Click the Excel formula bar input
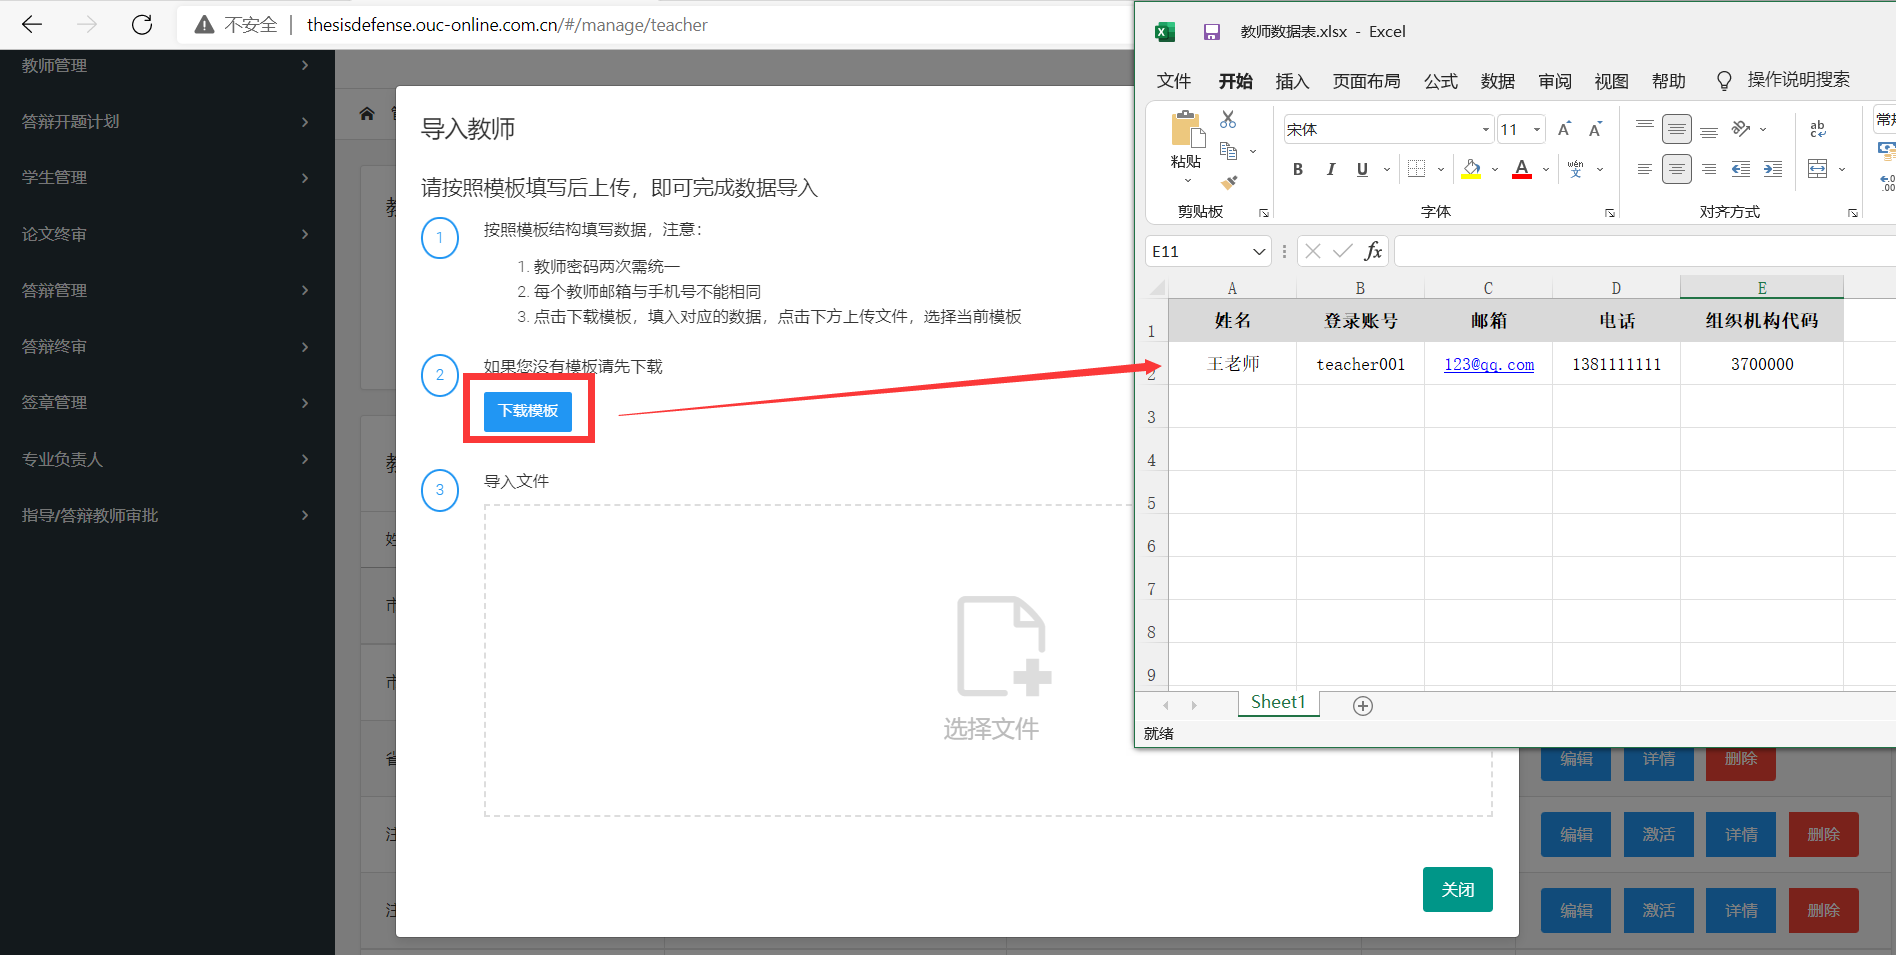This screenshot has width=1897, height=955. pyautogui.click(x=1644, y=251)
